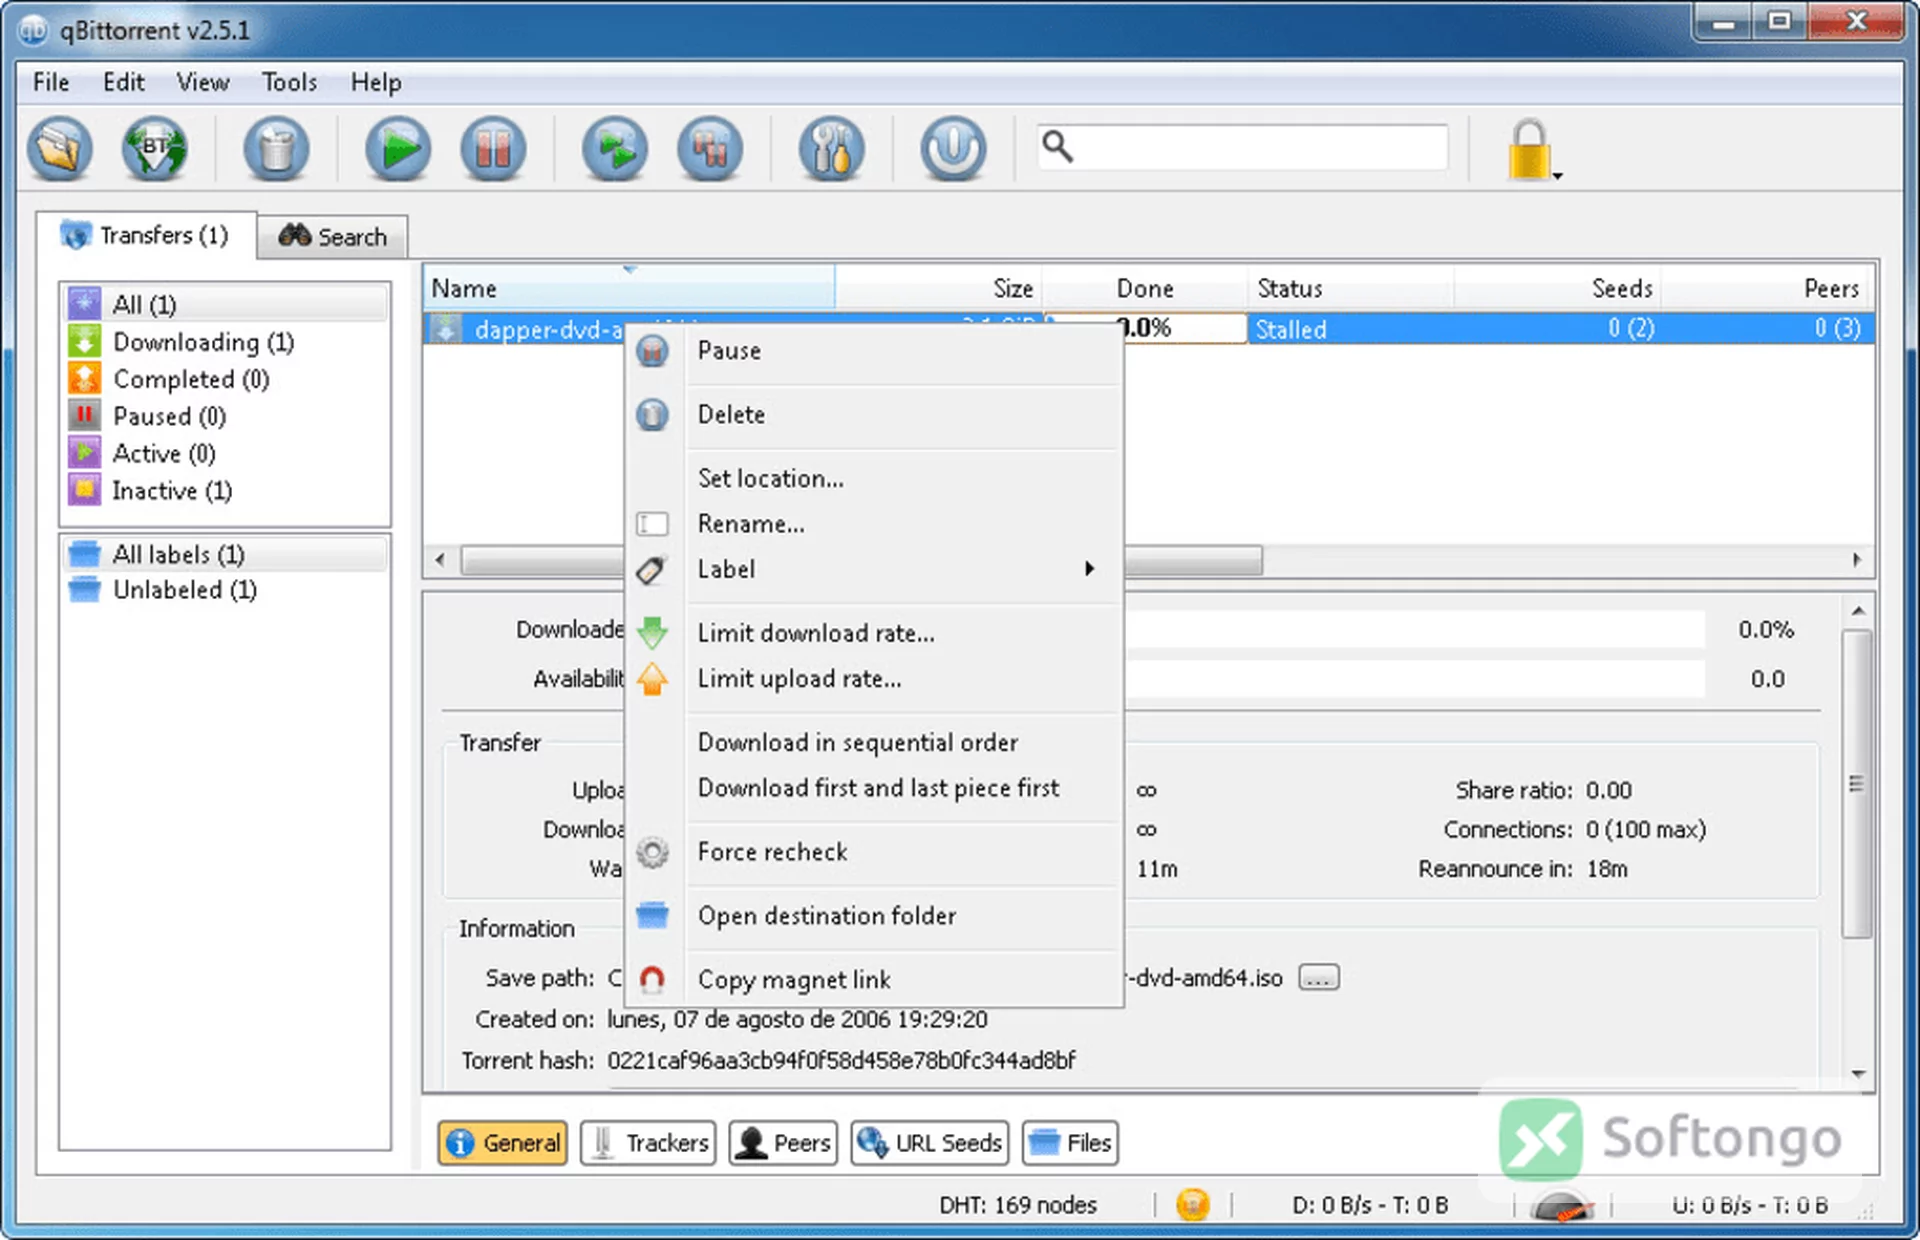Select the Transfers (1) tab
Screen dimensions: 1920x1240
(146, 235)
